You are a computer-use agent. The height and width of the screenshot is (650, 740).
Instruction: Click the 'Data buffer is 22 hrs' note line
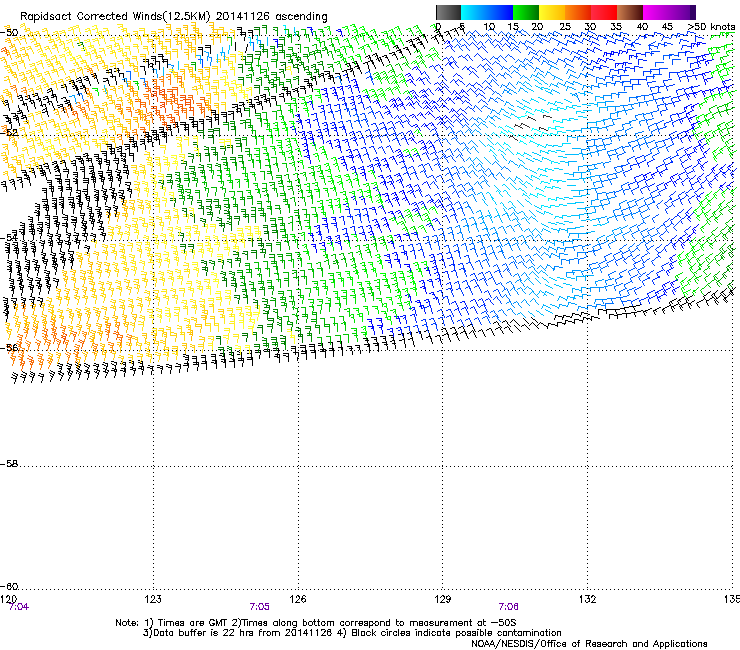click(352, 633)
